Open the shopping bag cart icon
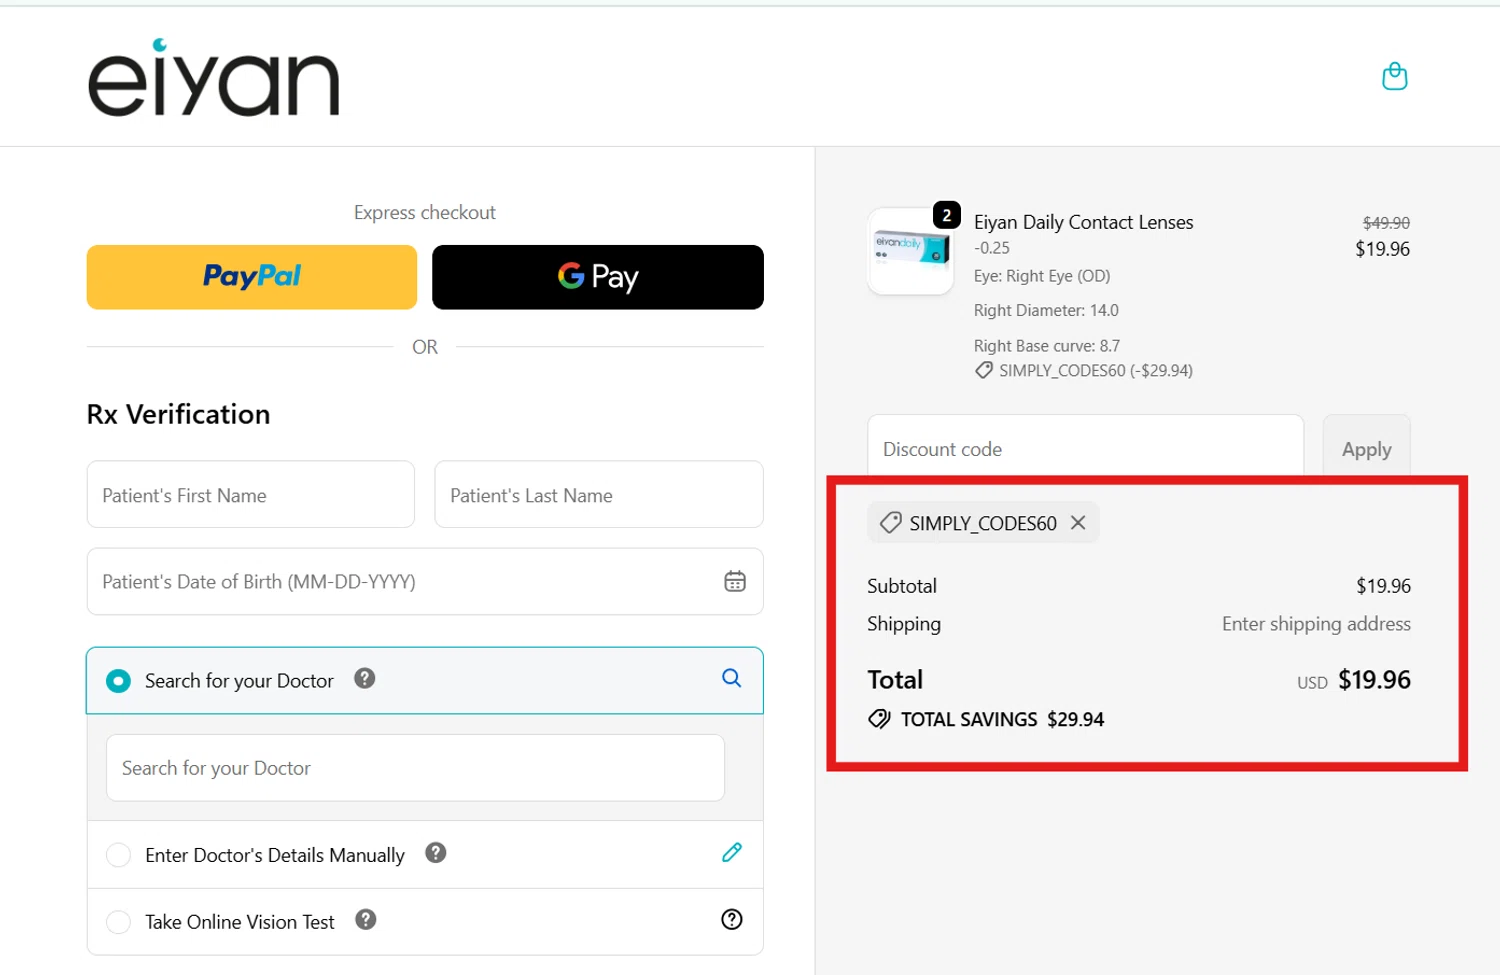Image resolution: width=1500 pixels, height=975 pixels. point(1394,76)
